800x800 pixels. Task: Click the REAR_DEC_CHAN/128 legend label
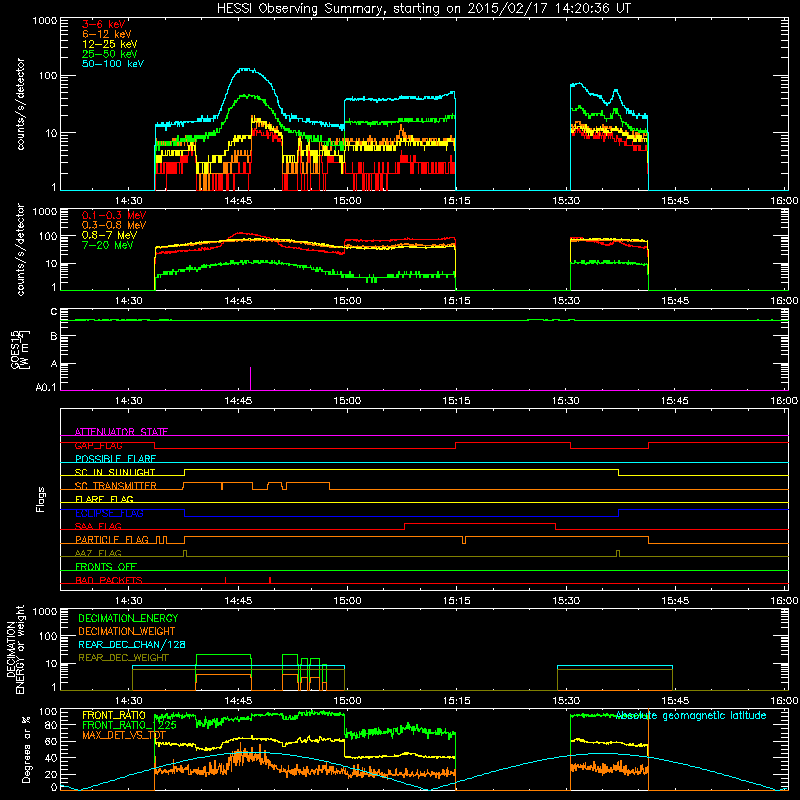coord(132,645)
